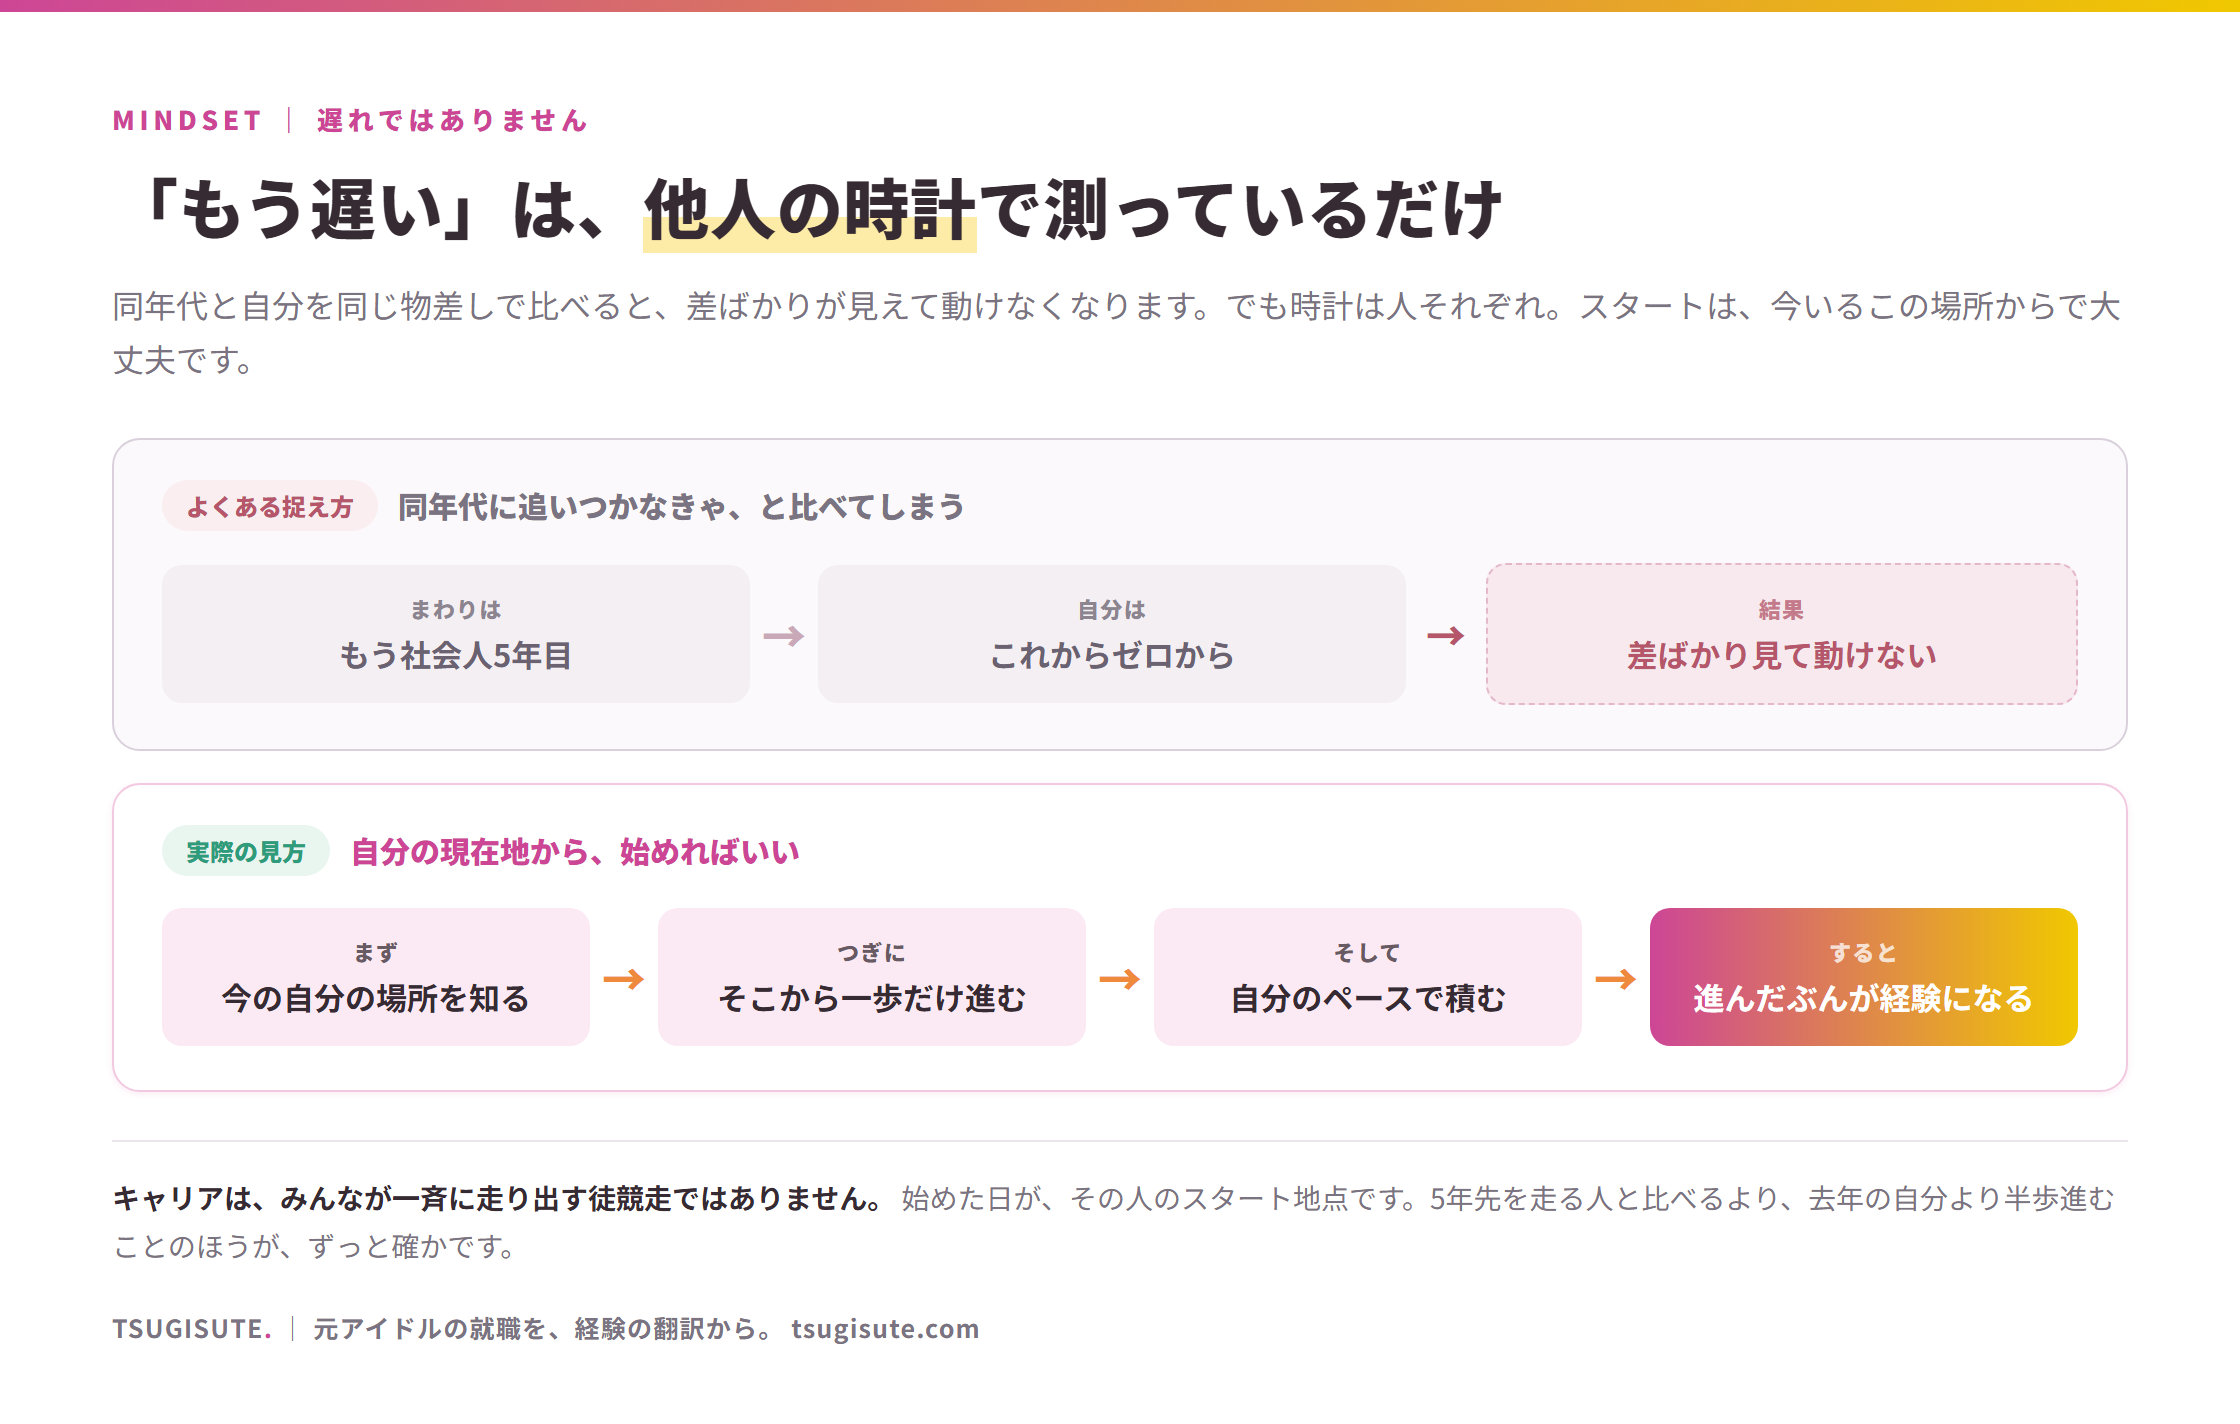
Task: Click the orange arrow after まず card
Action: [x=624, y=979]
